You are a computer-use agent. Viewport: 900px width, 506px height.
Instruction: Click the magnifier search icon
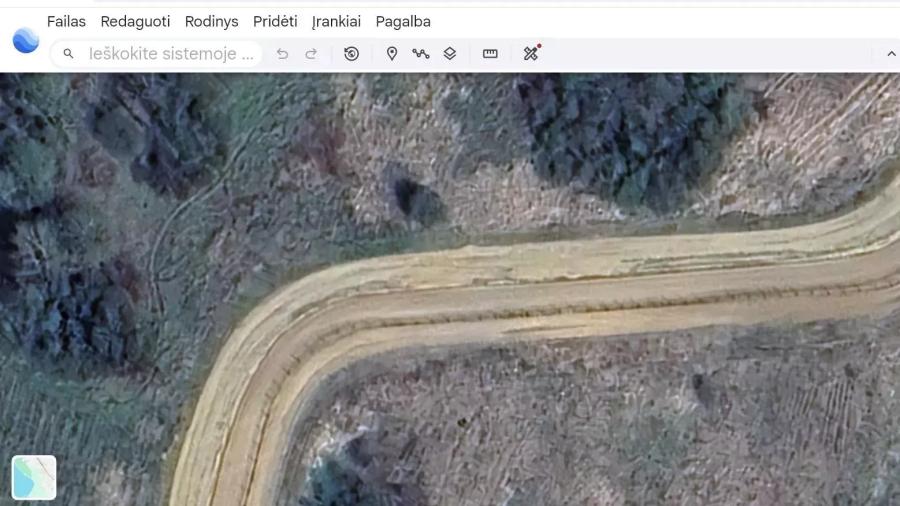pos(68,54)
